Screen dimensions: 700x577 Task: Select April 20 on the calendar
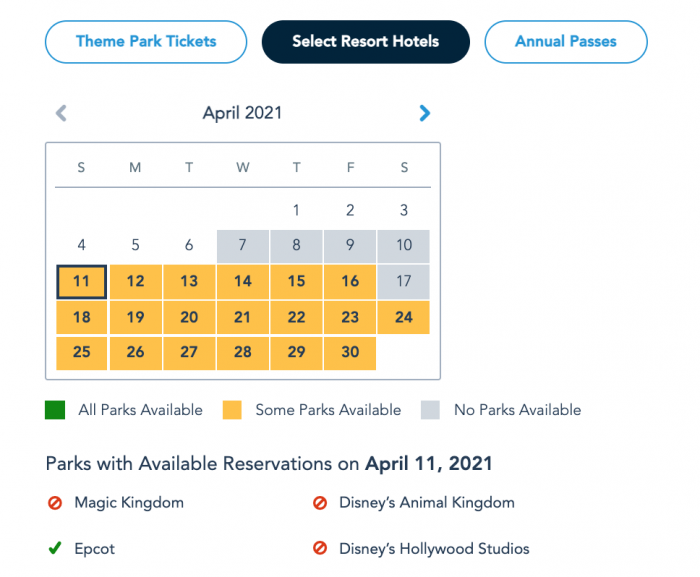click(189, 318)
